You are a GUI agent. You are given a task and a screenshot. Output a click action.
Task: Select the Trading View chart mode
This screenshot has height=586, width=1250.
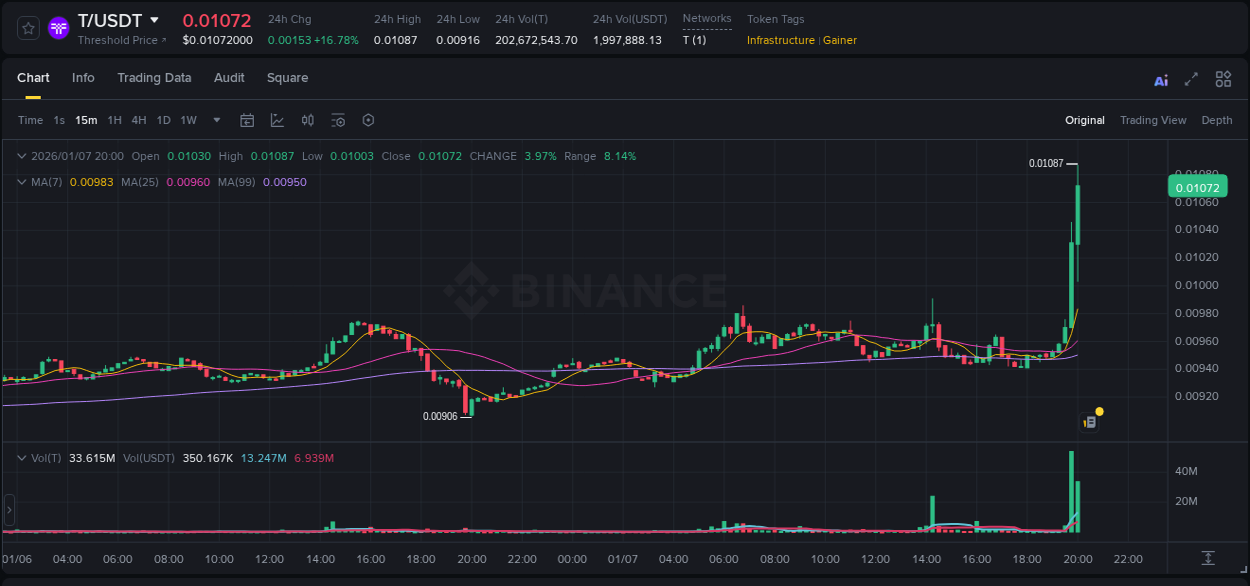(1152, 119)
